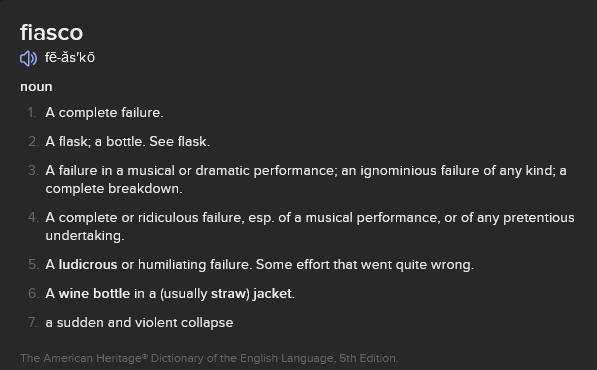This screenshot has height=370, width=597.
Task: Click 'Some effort that went quite wrong.'
Action: point(365,265)
